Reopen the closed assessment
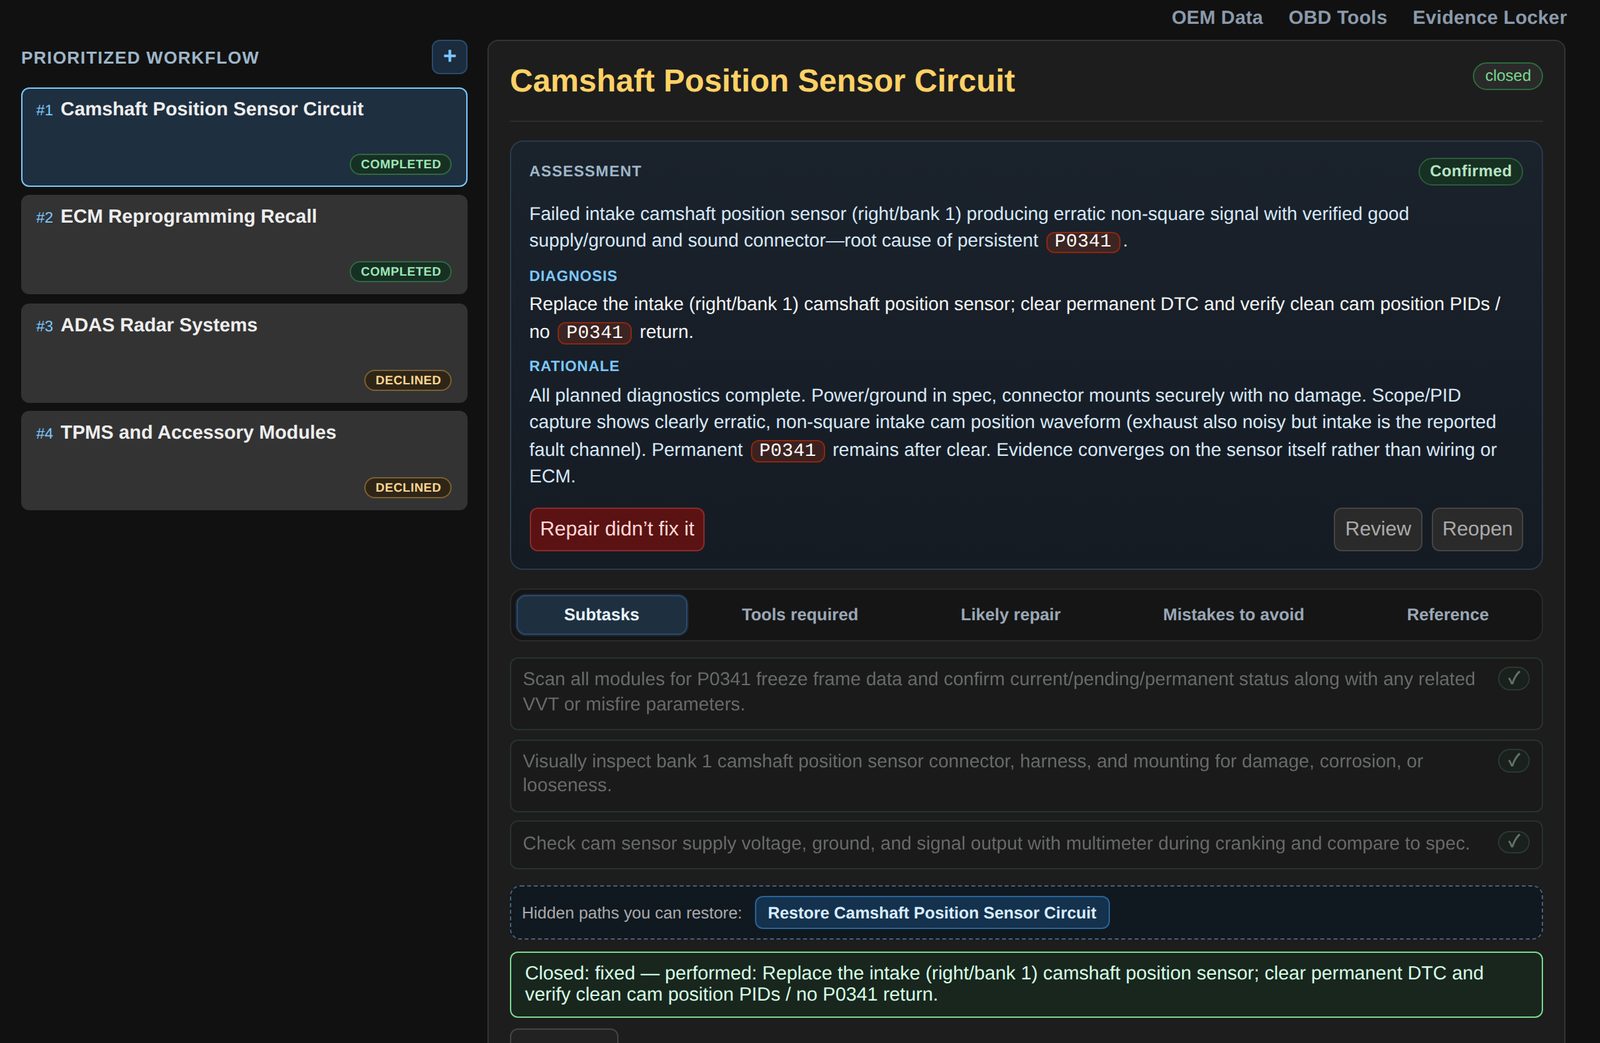 click(1477, 529)
